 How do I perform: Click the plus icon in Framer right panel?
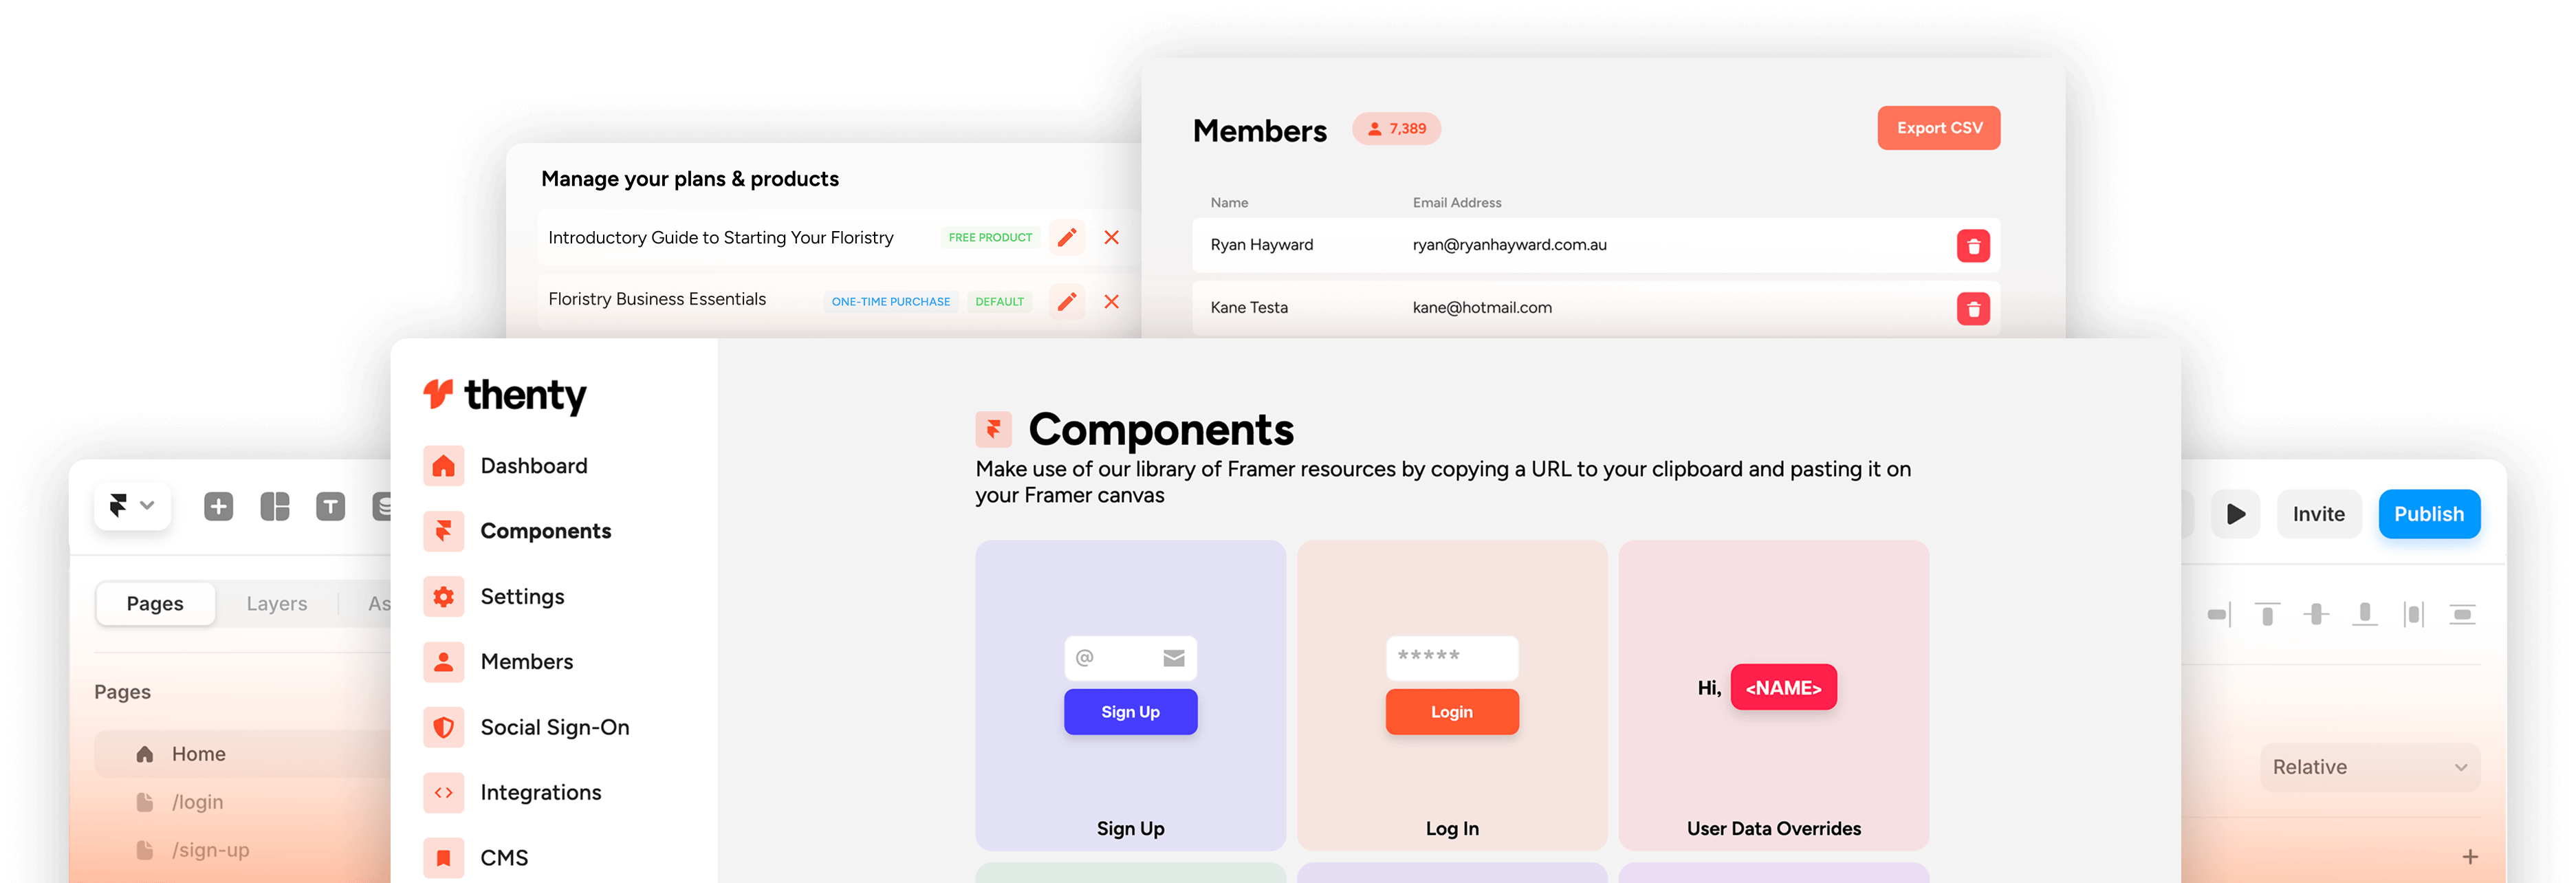point(2470,857)
